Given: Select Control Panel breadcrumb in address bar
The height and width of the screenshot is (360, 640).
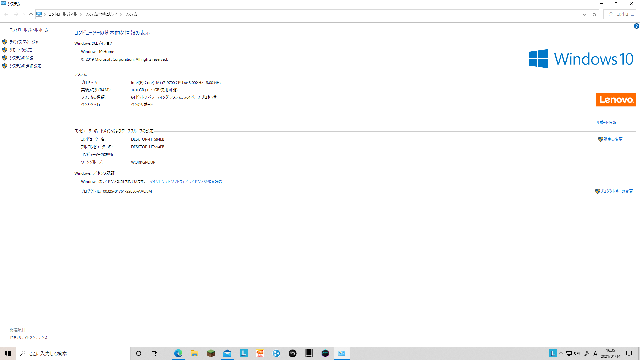Looking at the screenshot, I should click(63, 14).
